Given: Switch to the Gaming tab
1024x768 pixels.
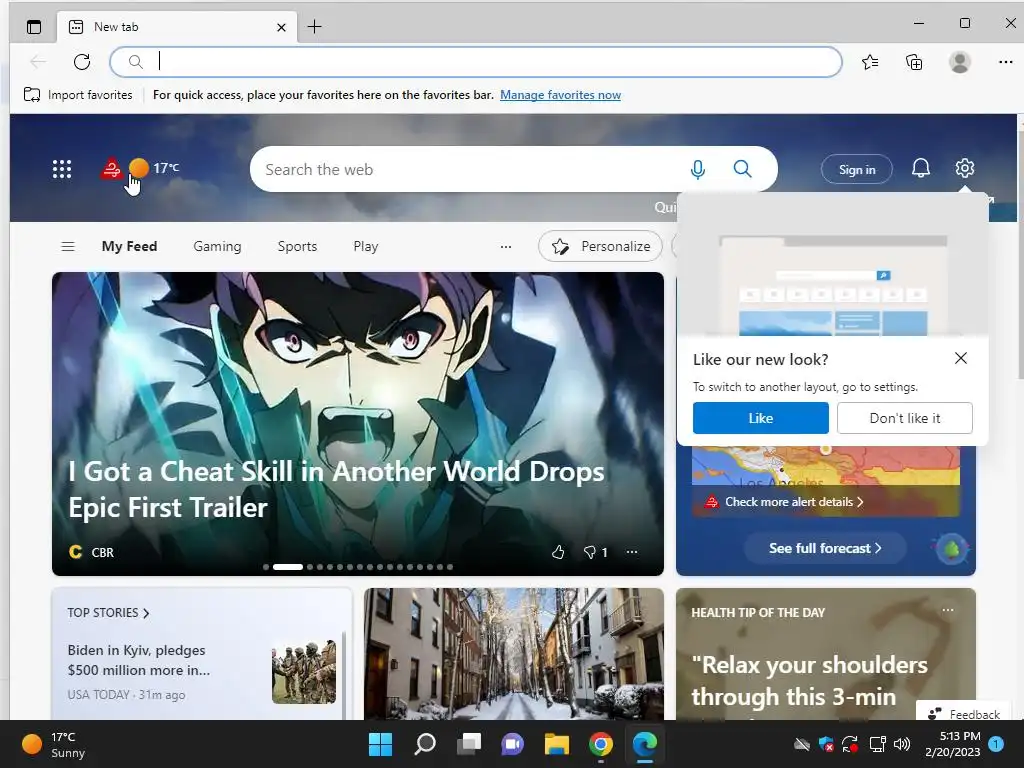Looking at the screenshot, I should [x=217, y=246].
